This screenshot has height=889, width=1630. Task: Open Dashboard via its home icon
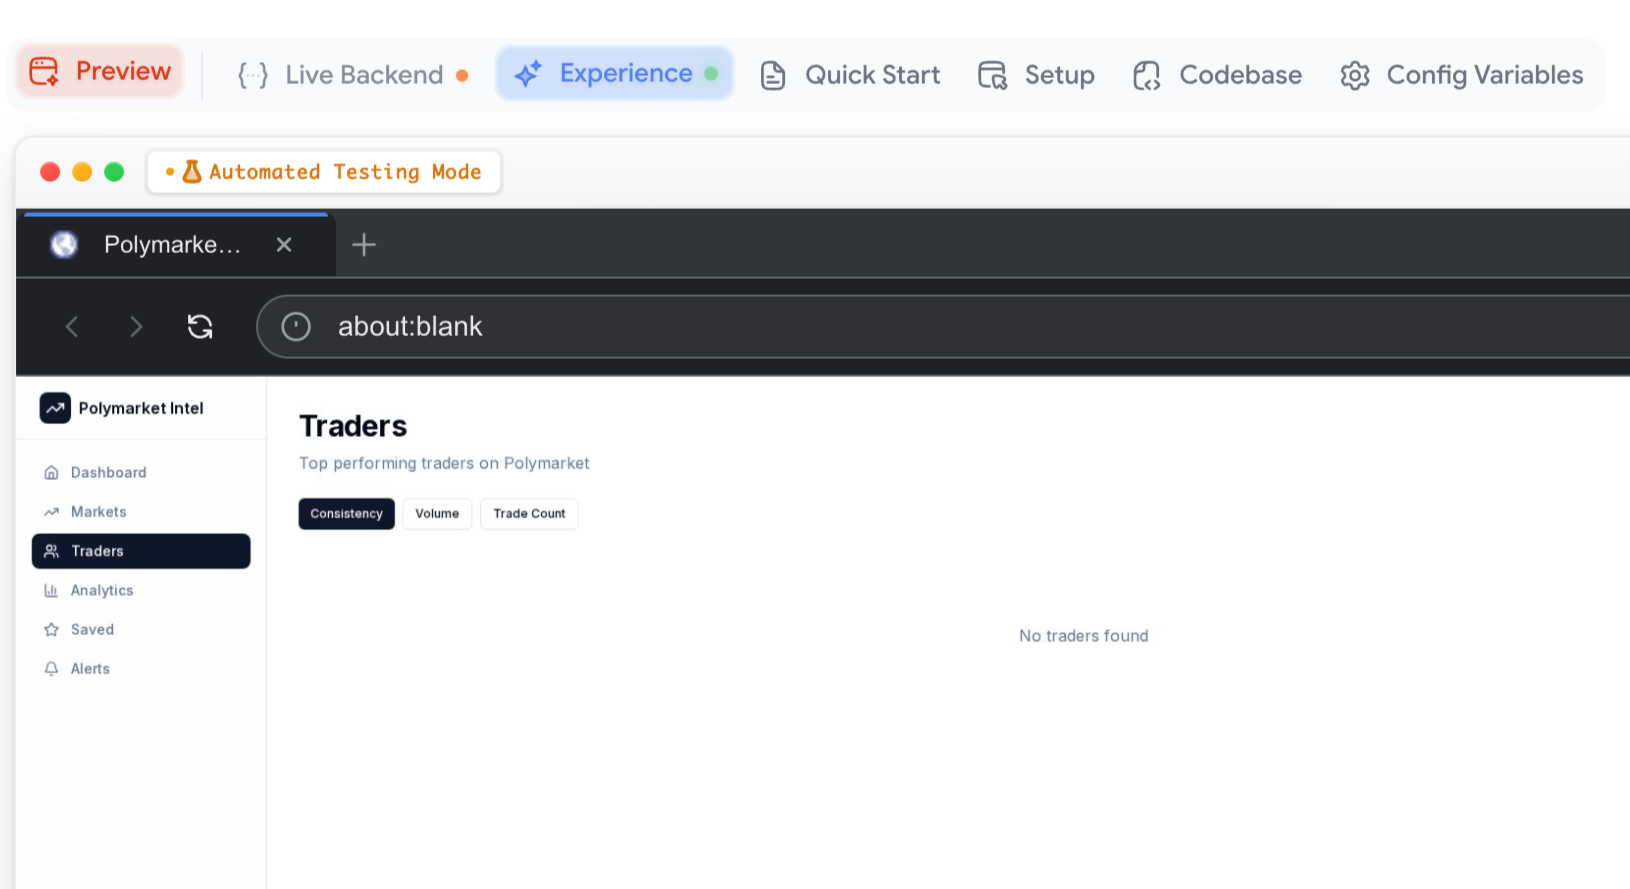(x=51, y=473)
